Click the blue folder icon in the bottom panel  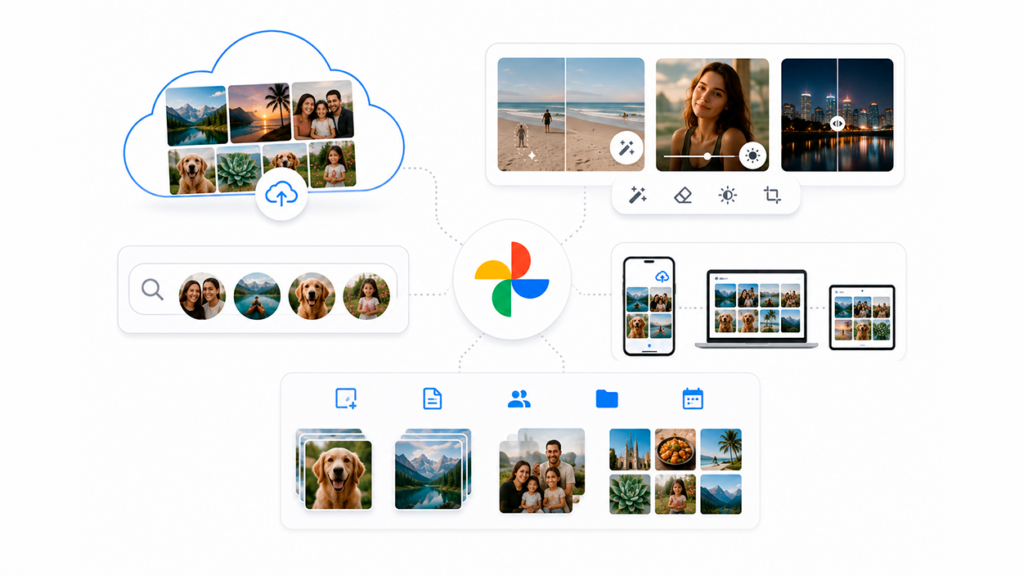pyautogui.click(x=607, y=398)
